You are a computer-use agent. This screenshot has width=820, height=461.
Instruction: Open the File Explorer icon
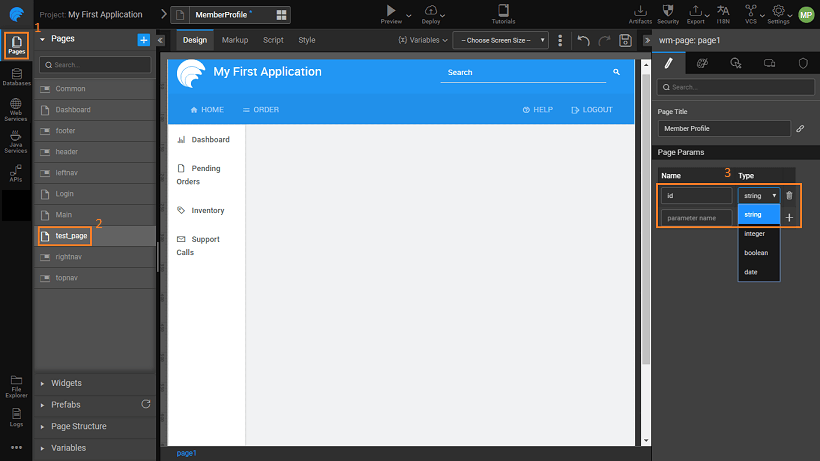pos(16,384)
